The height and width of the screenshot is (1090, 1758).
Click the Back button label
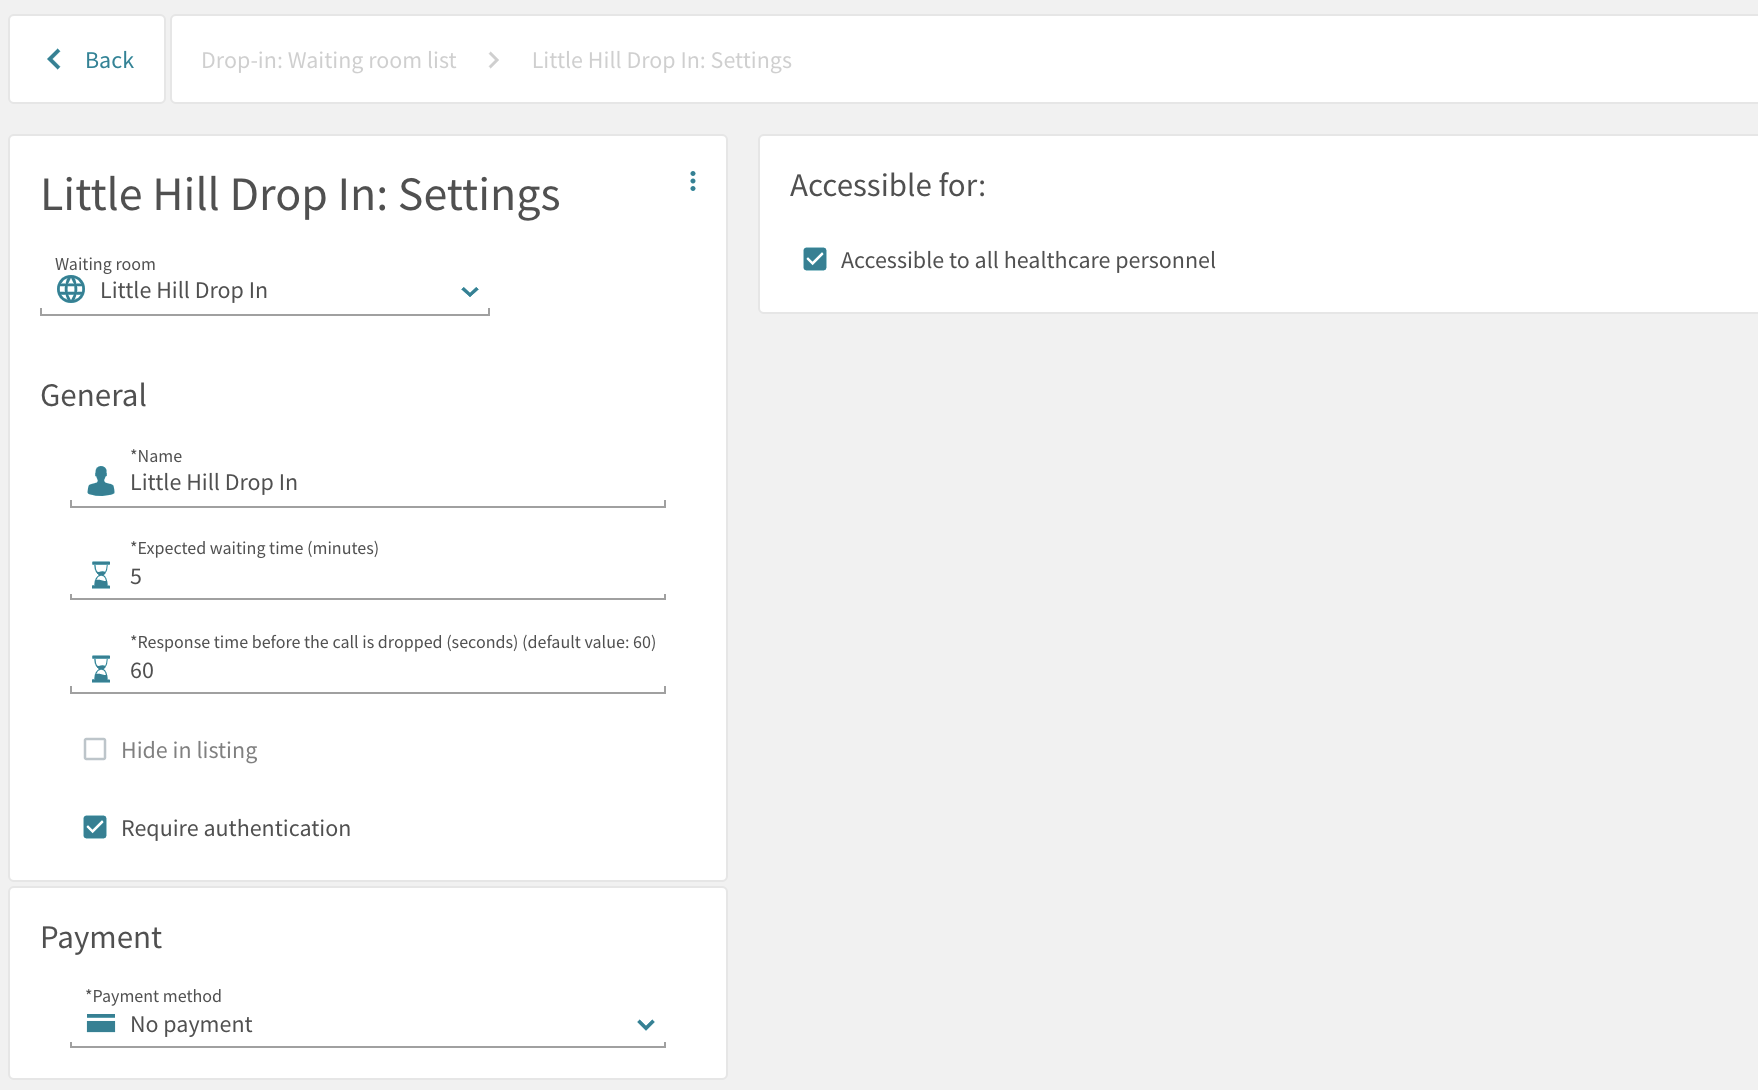[x=109, y=60]
